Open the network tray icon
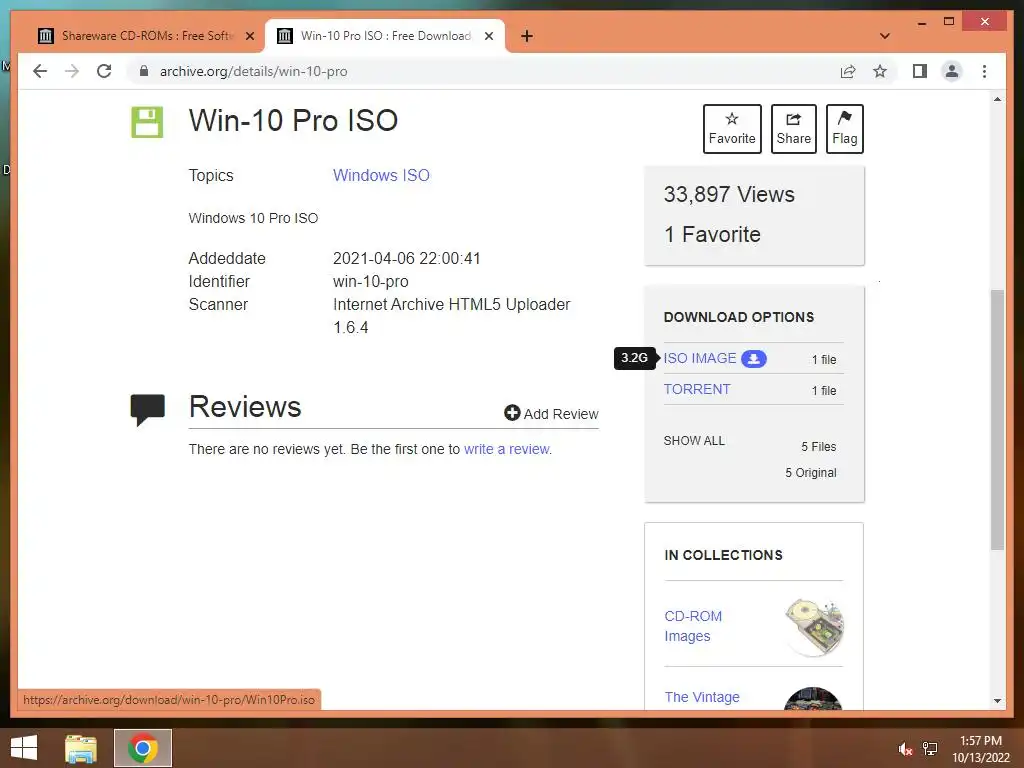Image resolution: width=1024 pixels, height=768 pixels. 930,749
